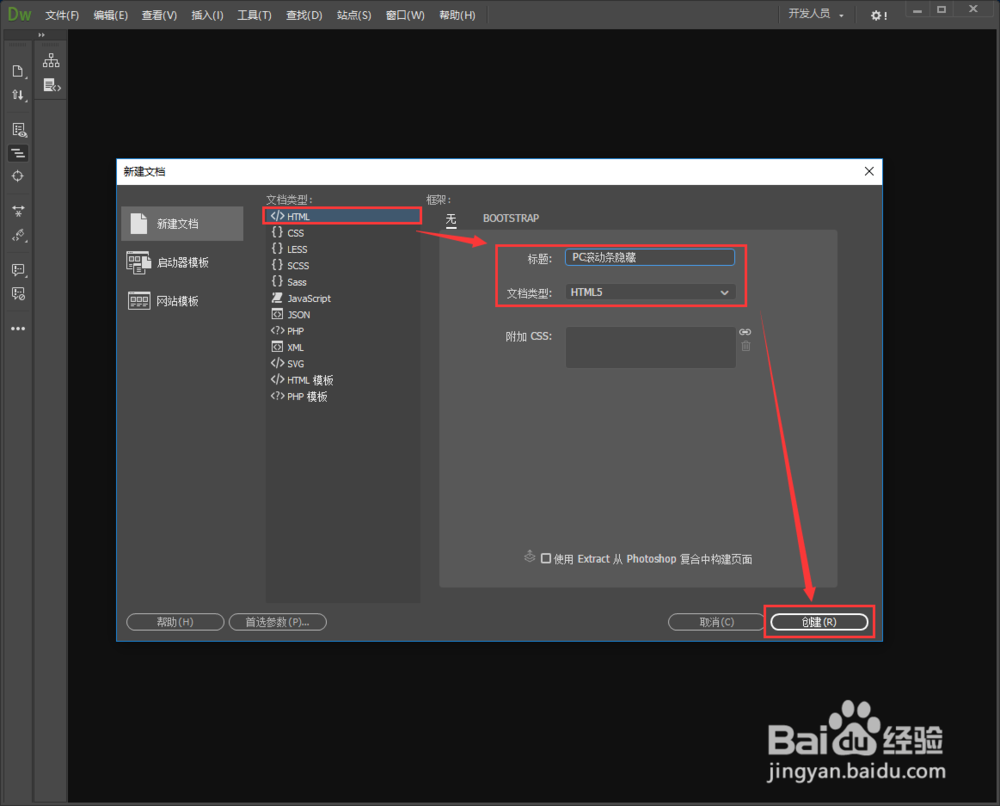
Task: Switch to the BOOTSTRAP framework tab
Action: [x=511, y=217]
